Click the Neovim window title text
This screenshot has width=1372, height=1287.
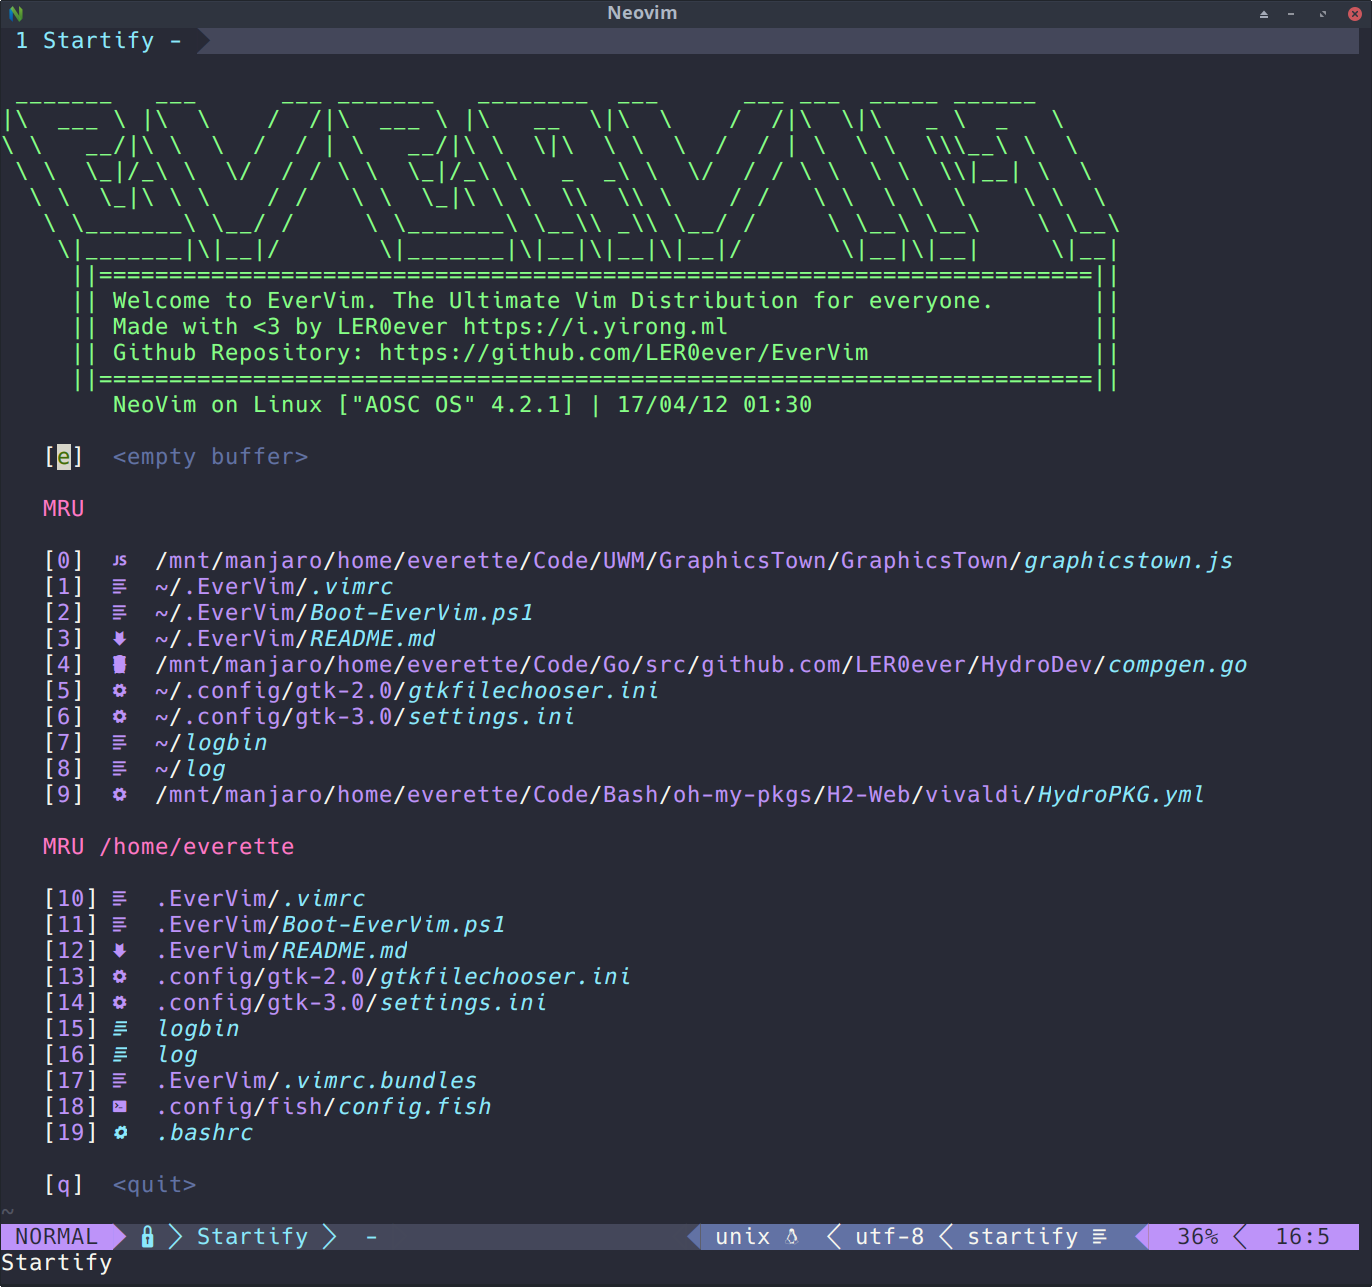click(x=642, y=13)
